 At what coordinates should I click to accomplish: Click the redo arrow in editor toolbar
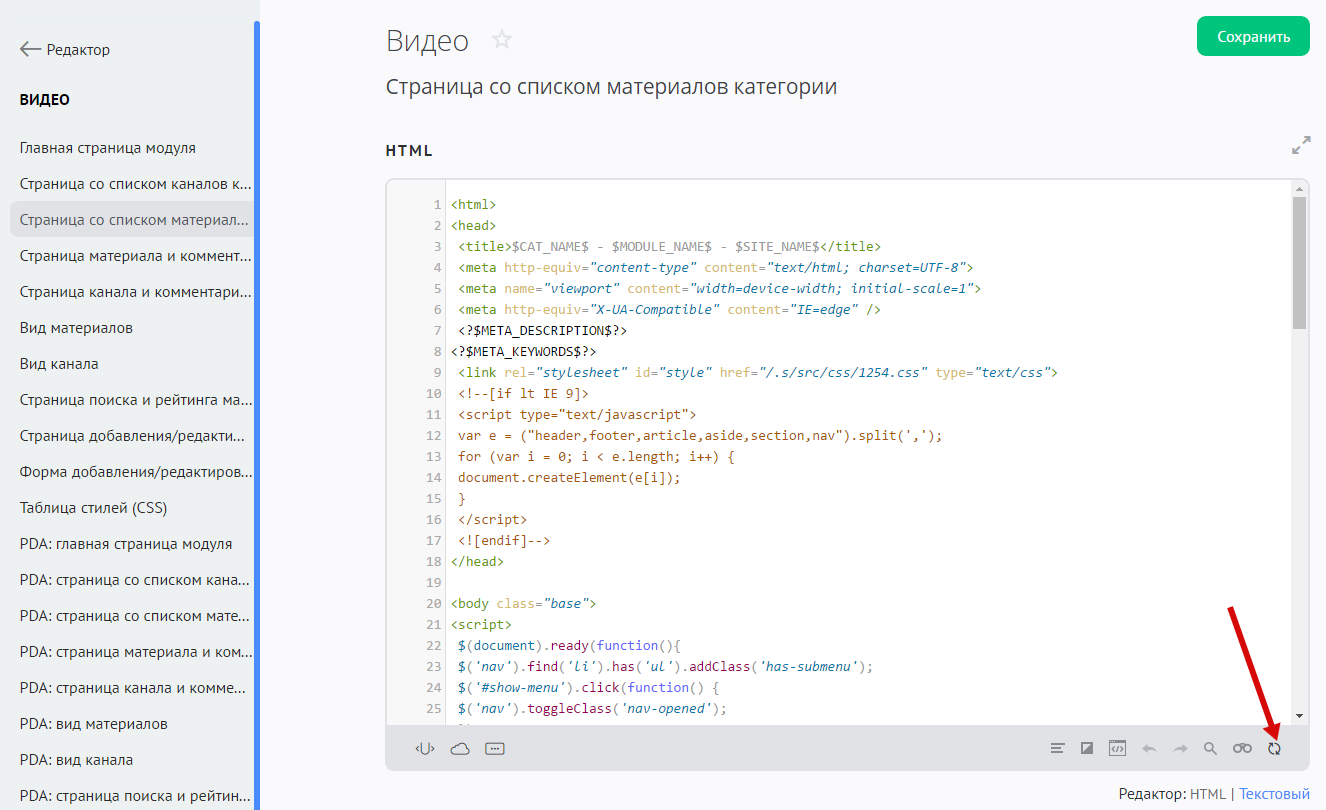(x=1180, y=748)
